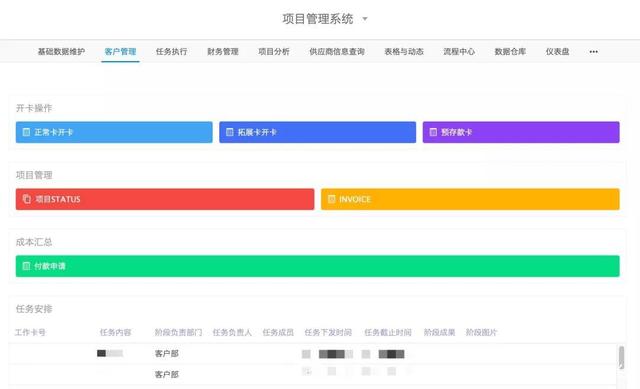Open the green 付款申请 button
Screen dimensions: 640x389
click(x=318, y=266)
